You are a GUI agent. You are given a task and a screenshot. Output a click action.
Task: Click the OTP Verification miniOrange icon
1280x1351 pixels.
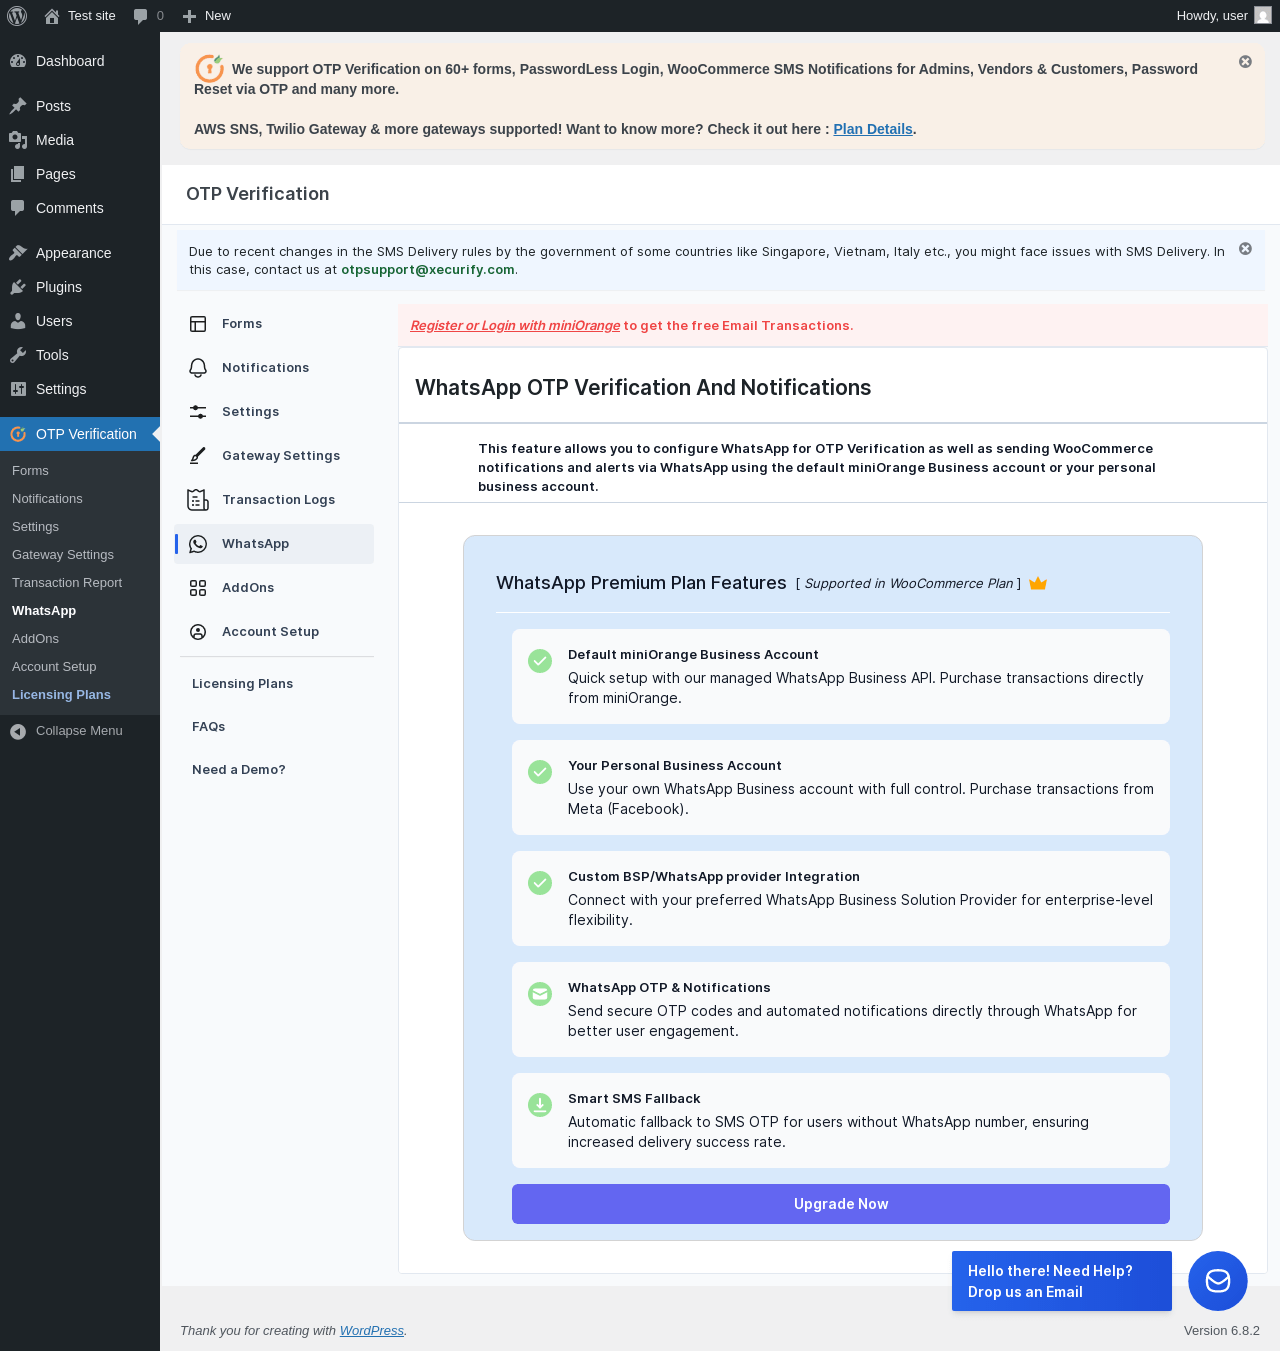18,434
